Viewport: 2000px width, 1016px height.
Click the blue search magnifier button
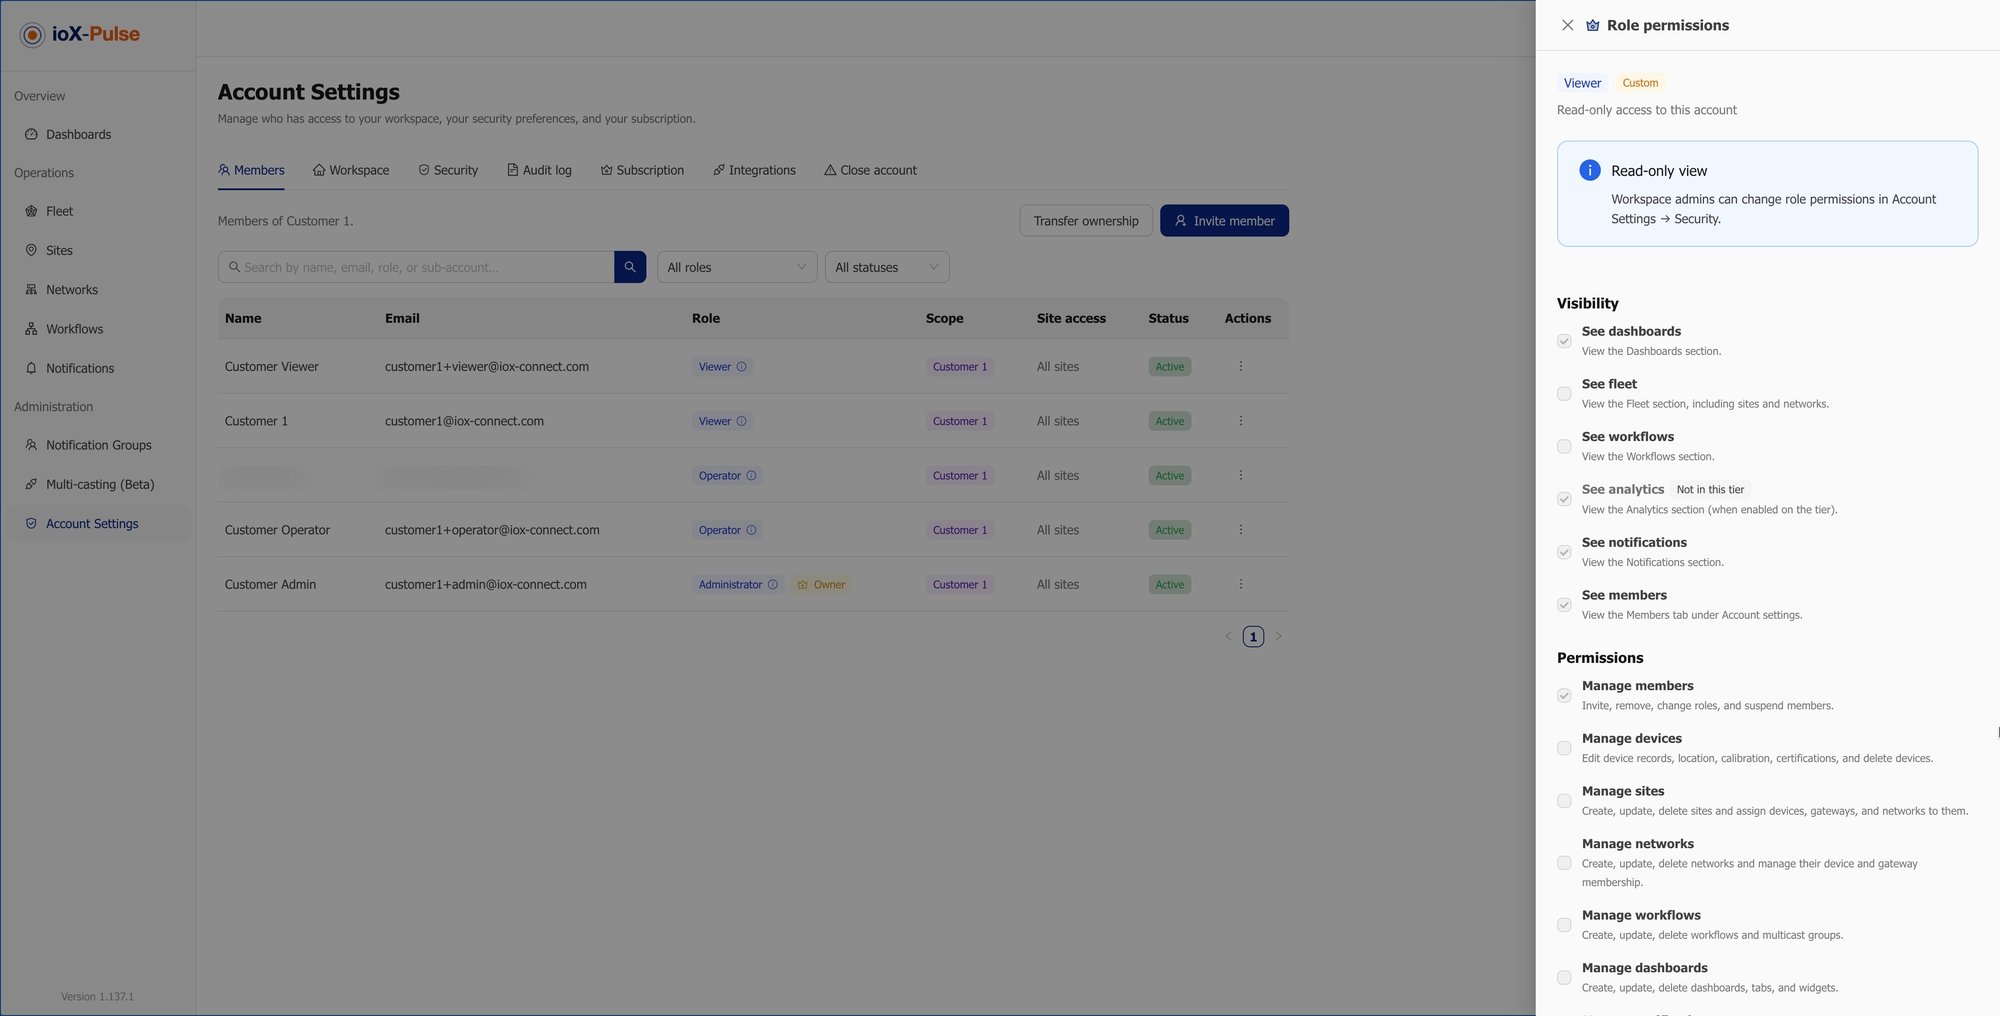630,267
